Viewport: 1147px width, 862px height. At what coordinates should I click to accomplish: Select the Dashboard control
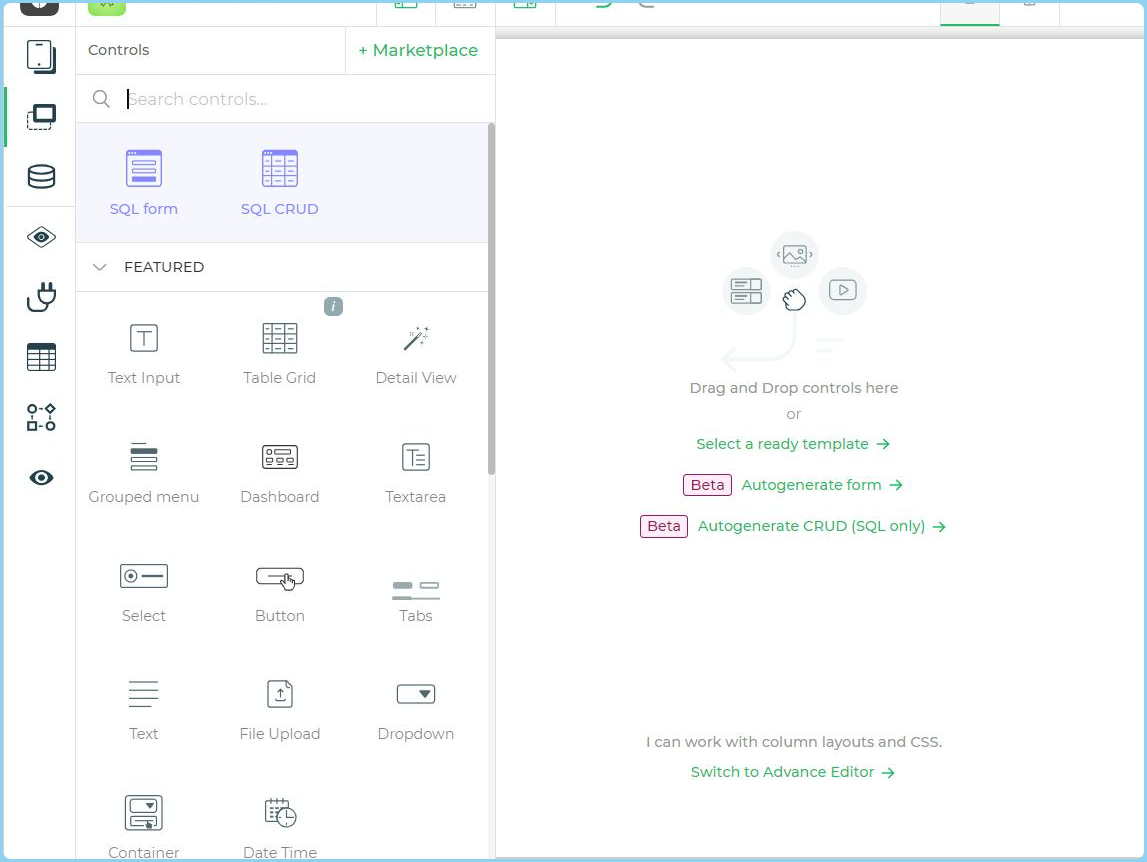click(x=279, y=458)
